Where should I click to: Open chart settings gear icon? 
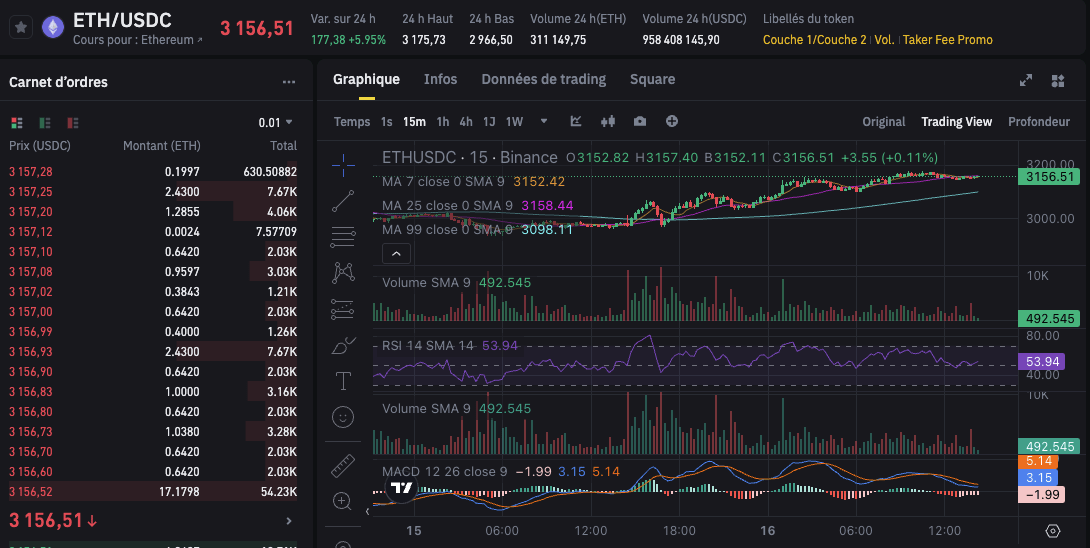pyautogui.click(x=1052, y=531)
